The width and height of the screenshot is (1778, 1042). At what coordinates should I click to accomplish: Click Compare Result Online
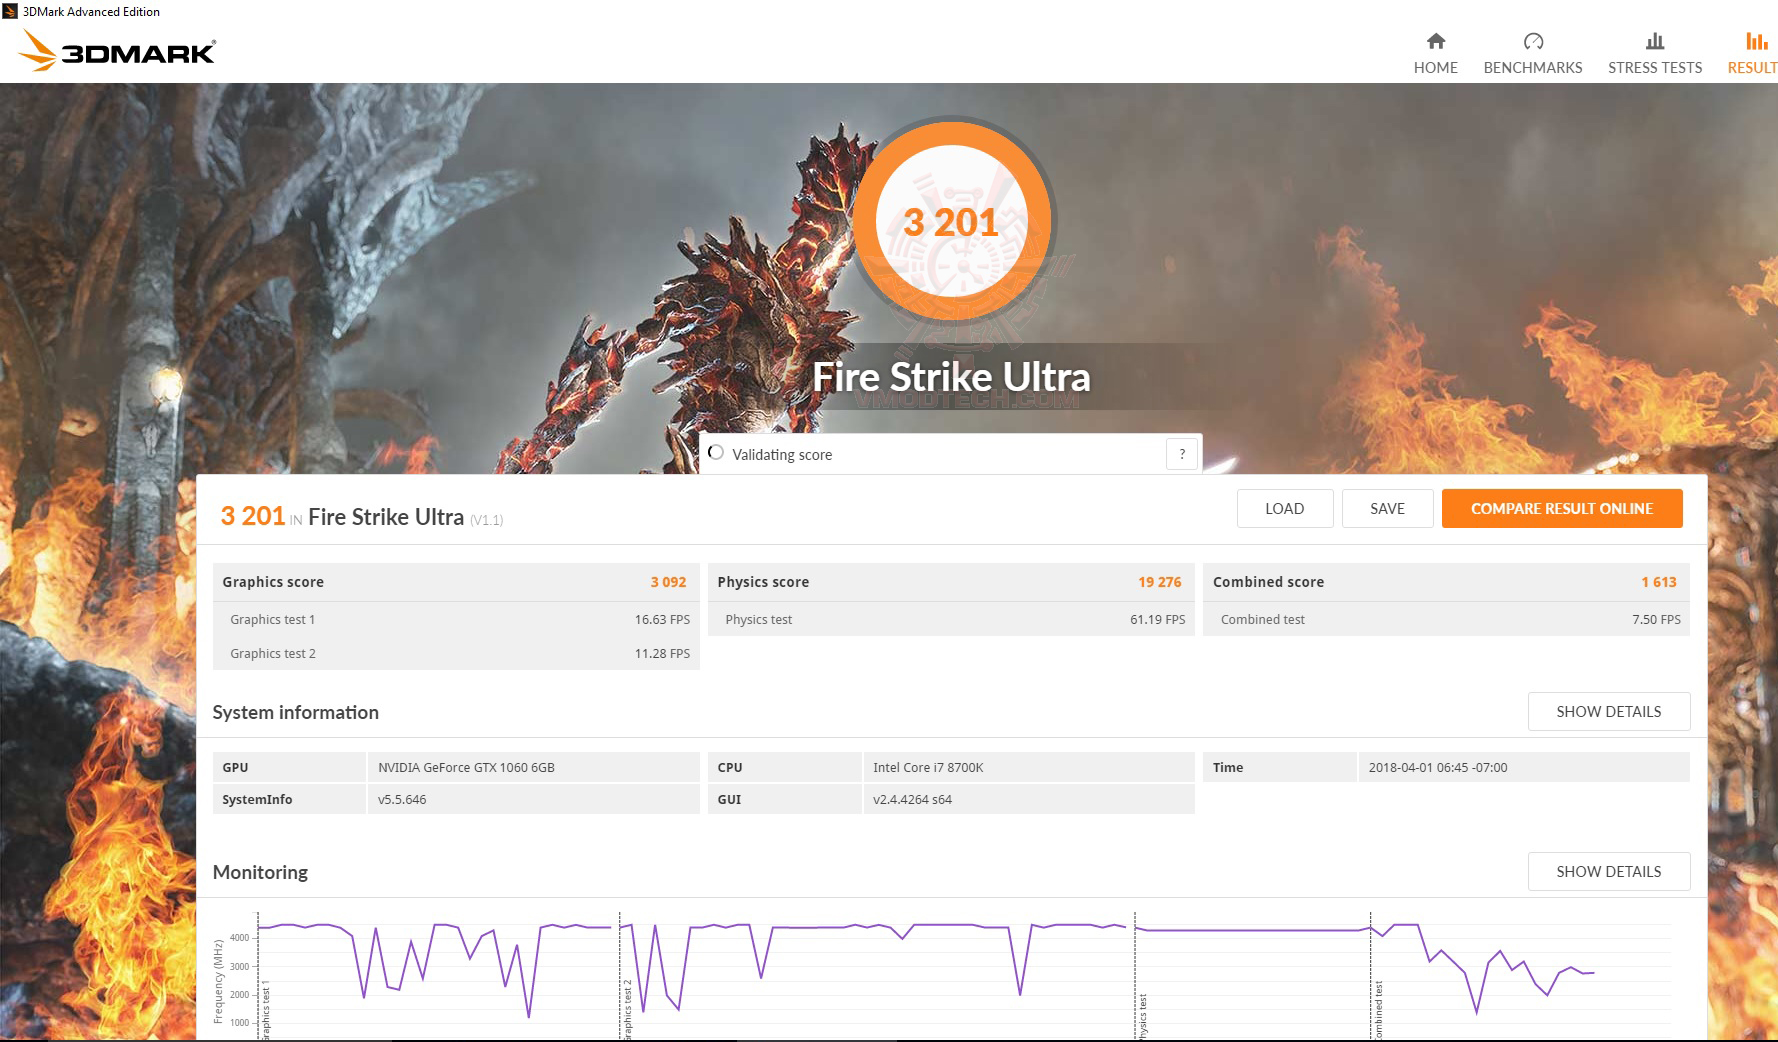[x=1562, y=508]
